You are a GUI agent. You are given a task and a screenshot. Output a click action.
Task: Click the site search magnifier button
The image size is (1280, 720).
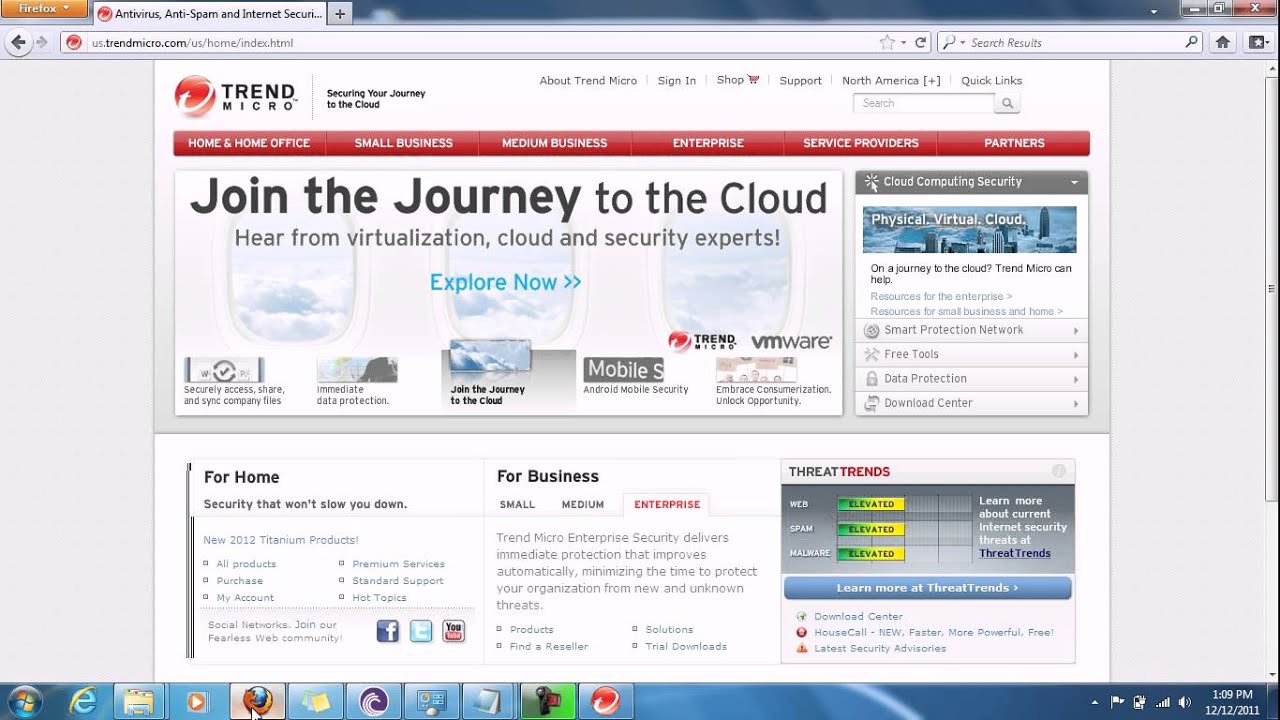(1007, 103)
